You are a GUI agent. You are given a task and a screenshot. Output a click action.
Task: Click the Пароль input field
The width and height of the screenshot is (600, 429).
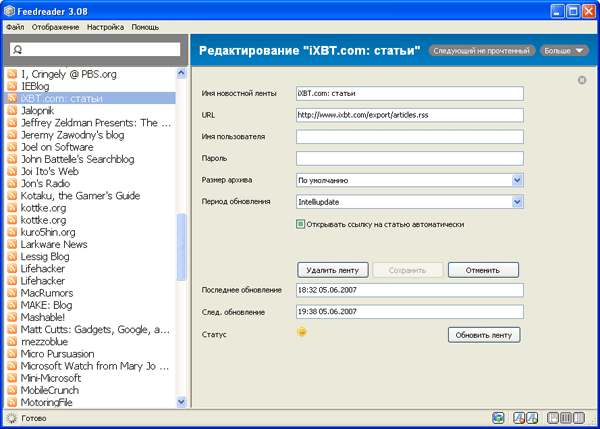point(409,158)
